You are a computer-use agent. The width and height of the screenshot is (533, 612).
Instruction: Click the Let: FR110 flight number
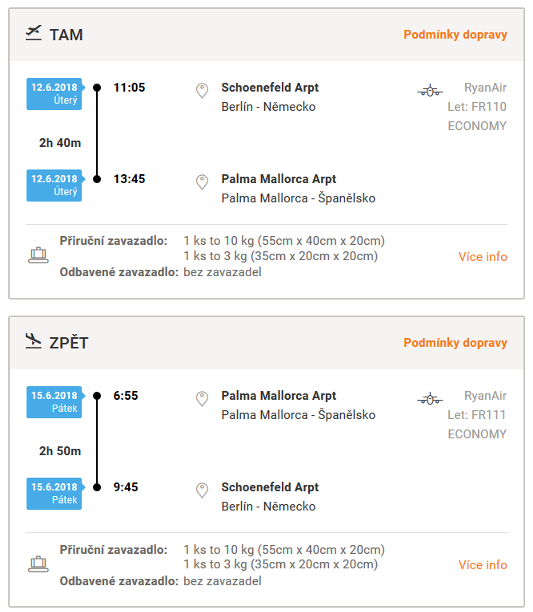(477, 107)
